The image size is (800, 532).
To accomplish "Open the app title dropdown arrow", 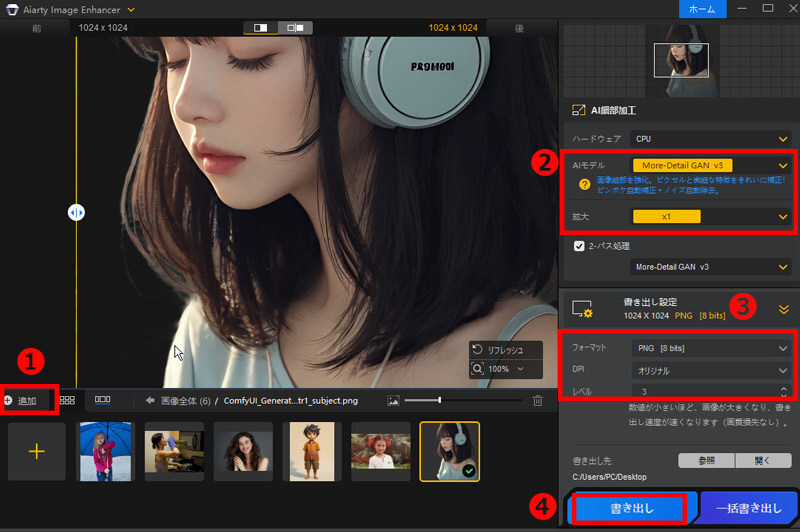I will click(x=131, y=10).
